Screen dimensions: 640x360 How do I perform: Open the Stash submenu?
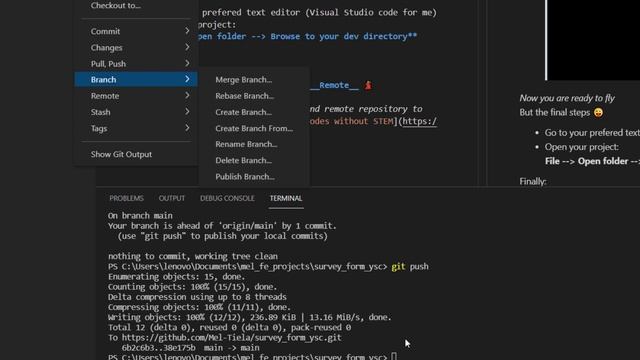136,112
